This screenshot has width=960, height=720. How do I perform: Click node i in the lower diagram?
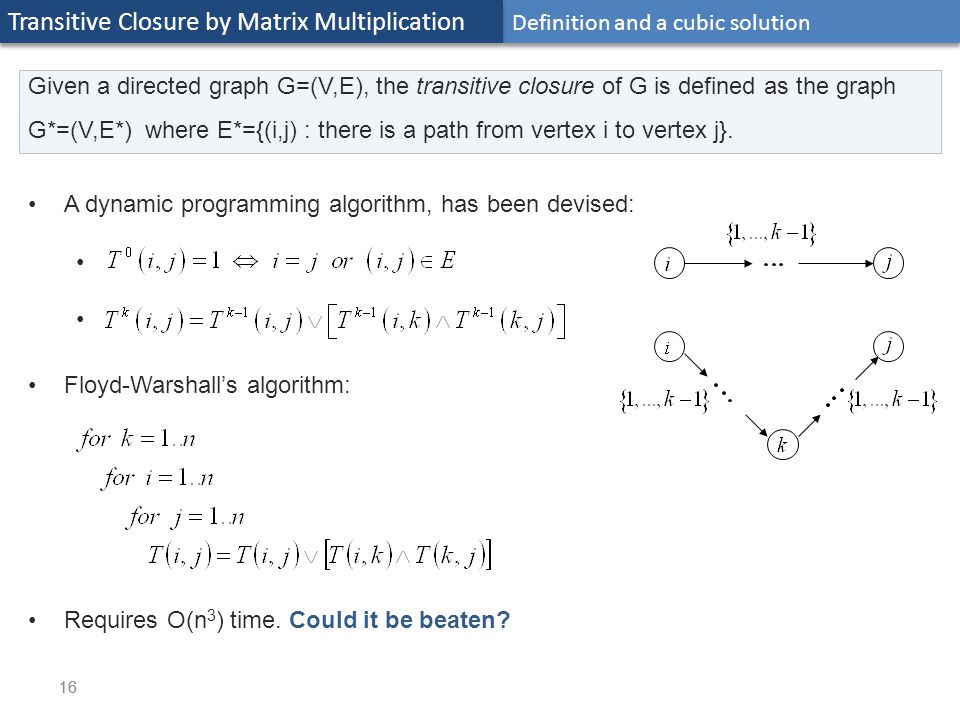pyautogui.click(x=669, y=347)
